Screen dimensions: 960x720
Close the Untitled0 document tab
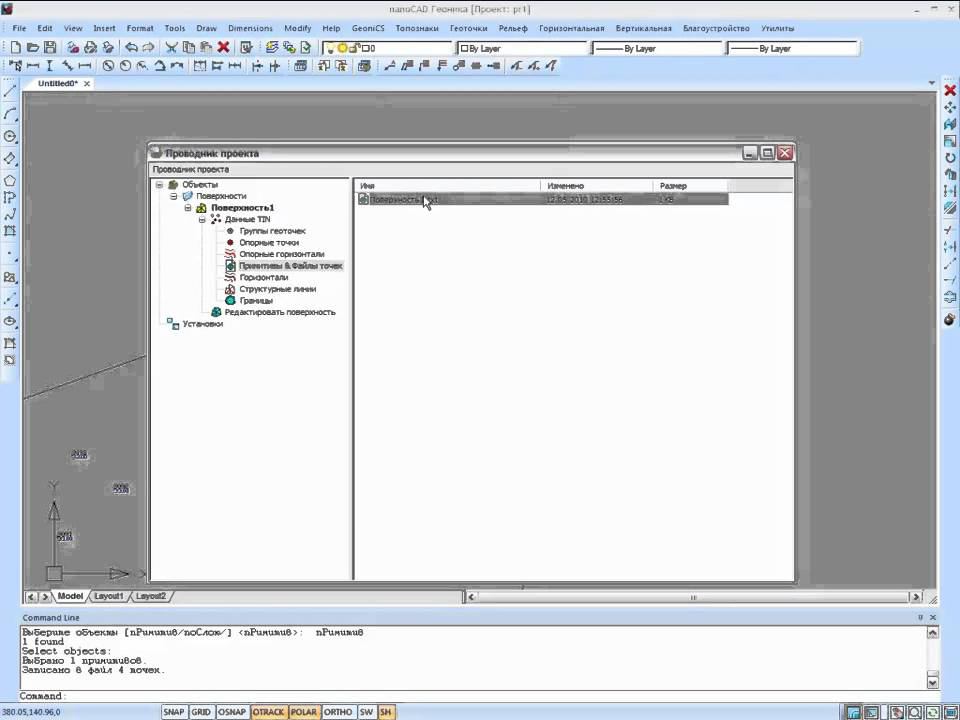87,83
